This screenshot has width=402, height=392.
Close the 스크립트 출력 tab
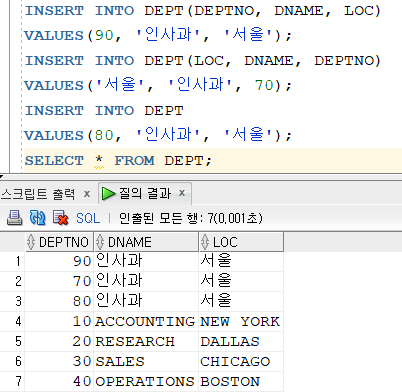87,194
